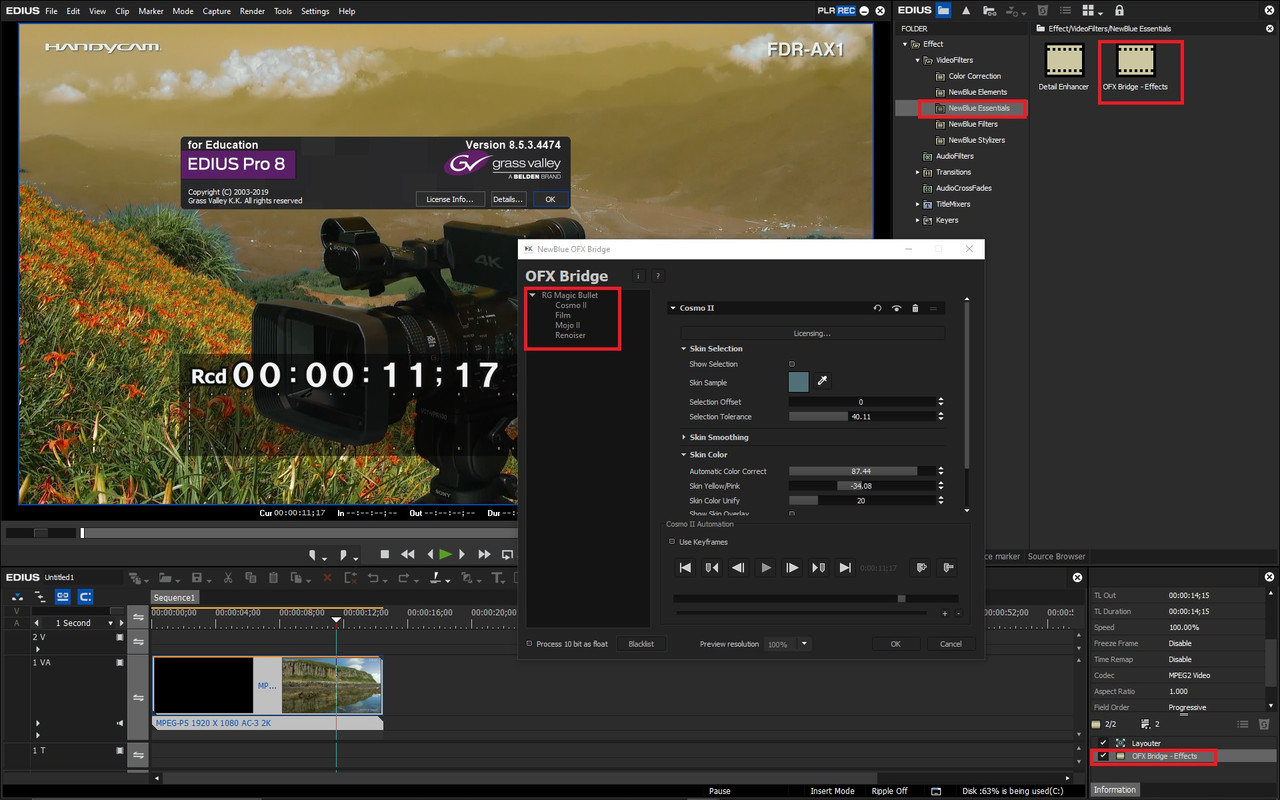The width and height of the screenshot is (1280, 800).
Task: Expand Keyers folder in Effect tree
Action: pyautogui.click(x=918, y=220)
